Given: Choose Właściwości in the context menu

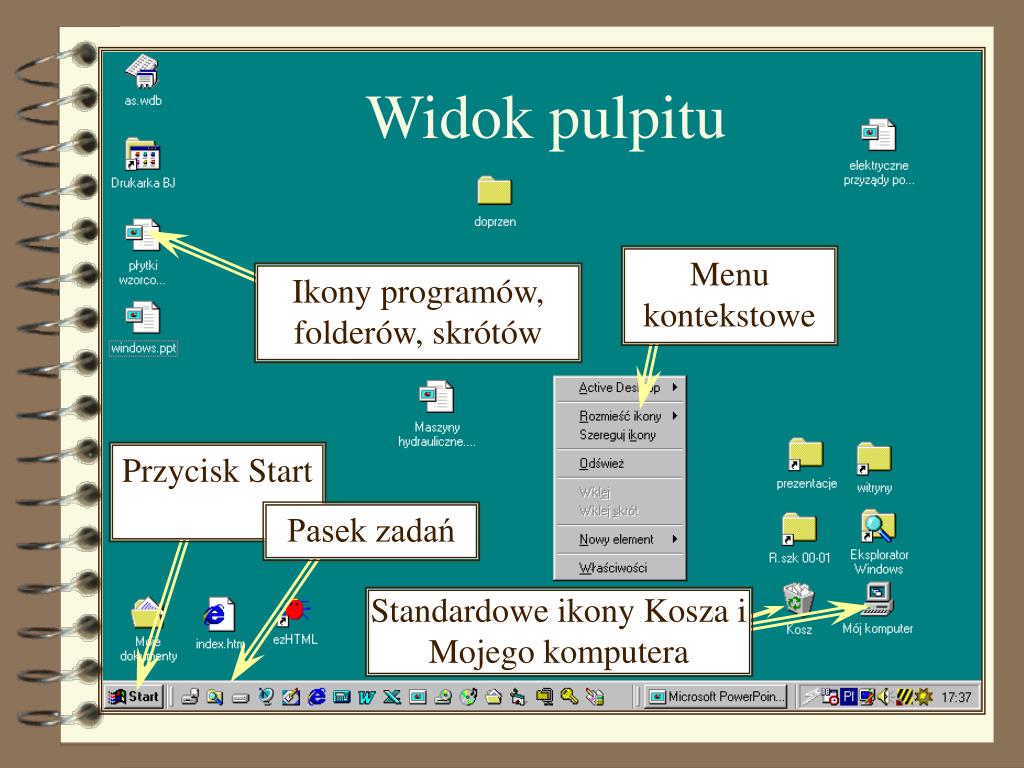Looking at the screenshot, I should tap(620, 568).
